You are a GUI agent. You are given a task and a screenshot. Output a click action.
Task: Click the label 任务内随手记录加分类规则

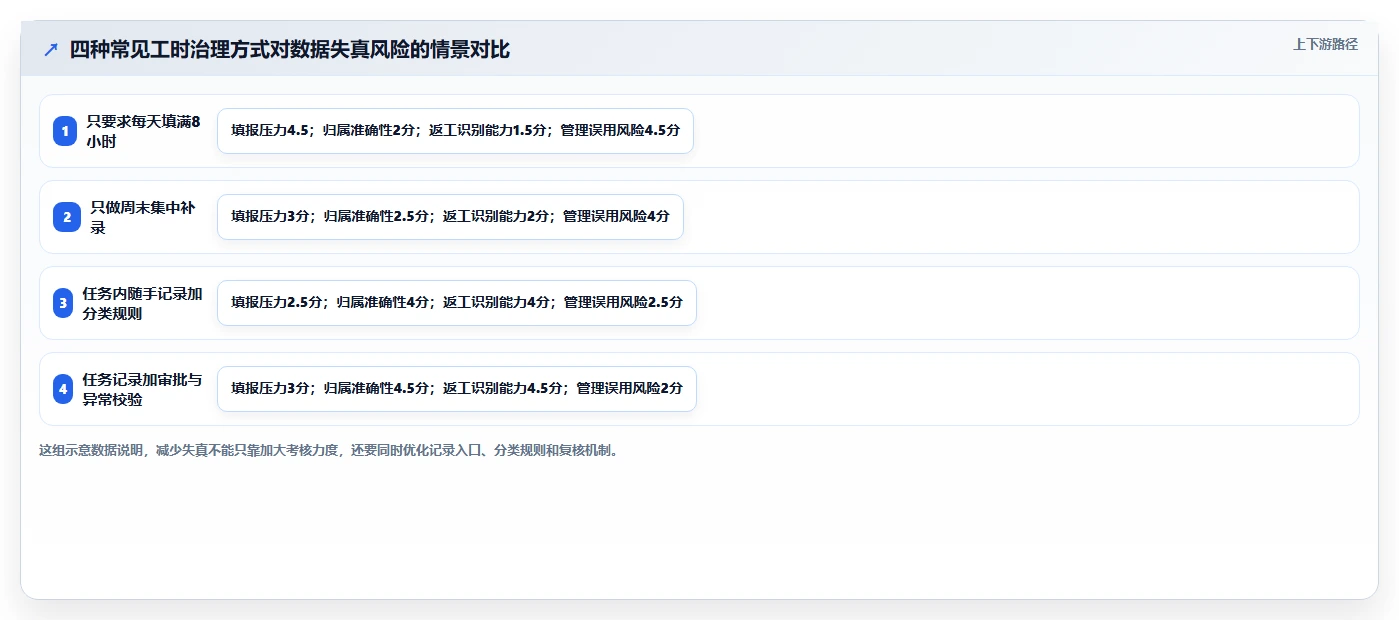143,303
